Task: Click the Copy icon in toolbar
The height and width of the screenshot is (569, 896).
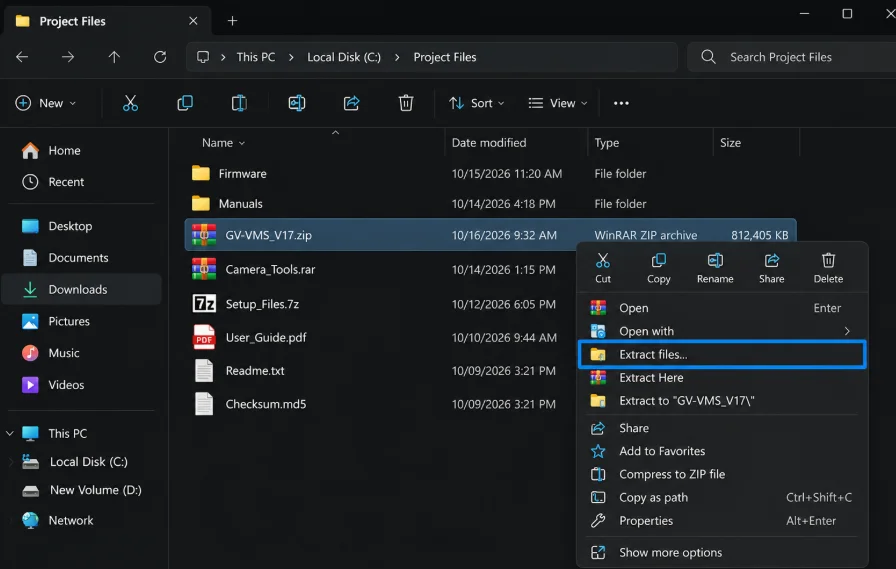Action: pos(185,103)
